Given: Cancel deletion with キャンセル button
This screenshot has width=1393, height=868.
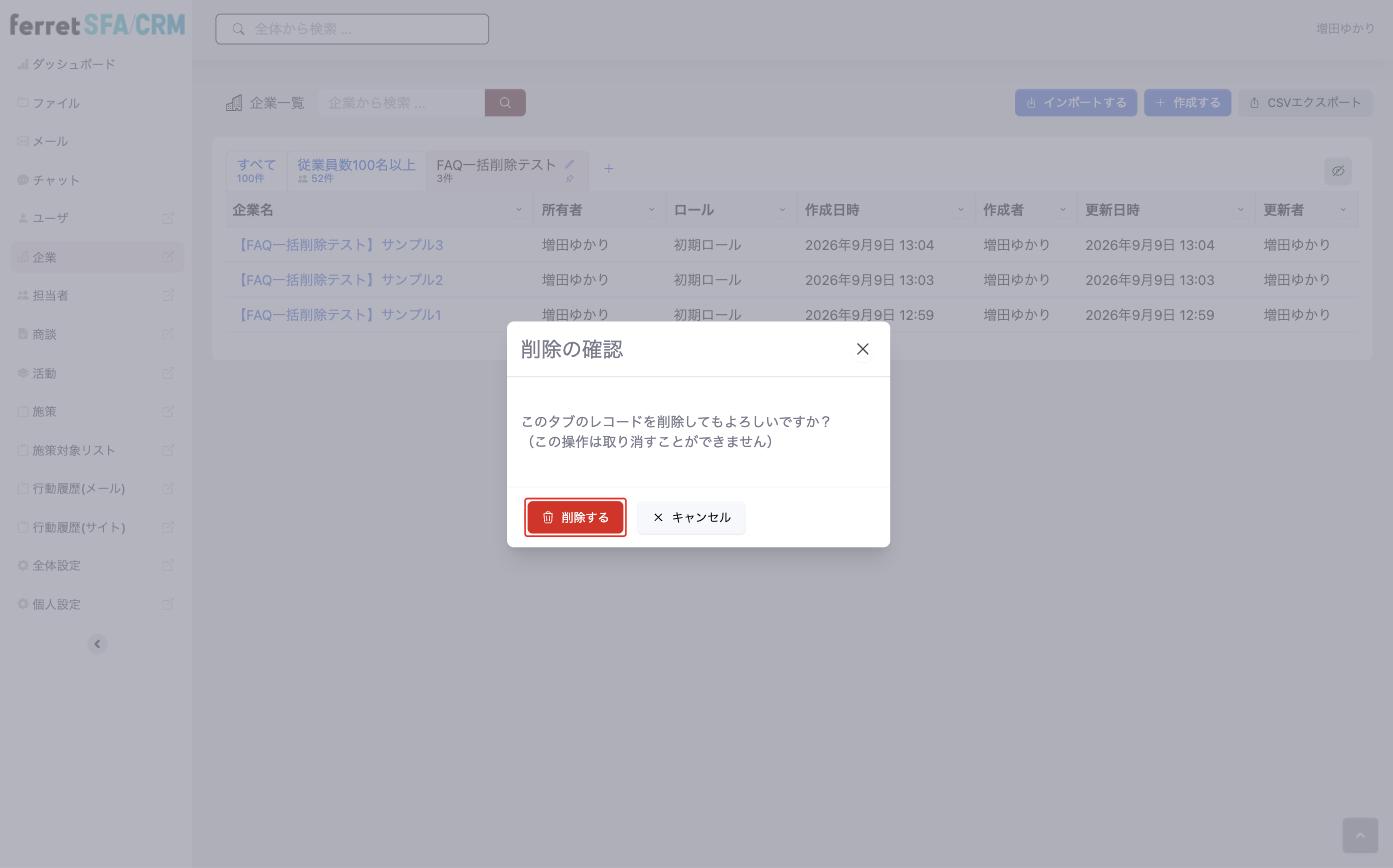Looking at the screenshot, I should [691, 517].
